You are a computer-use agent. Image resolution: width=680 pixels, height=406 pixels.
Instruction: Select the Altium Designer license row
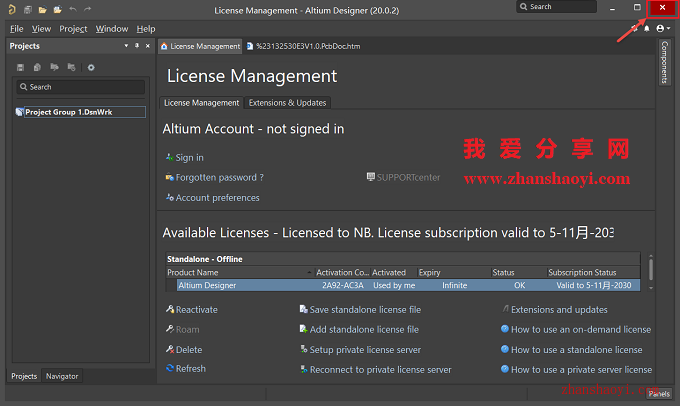408,285
